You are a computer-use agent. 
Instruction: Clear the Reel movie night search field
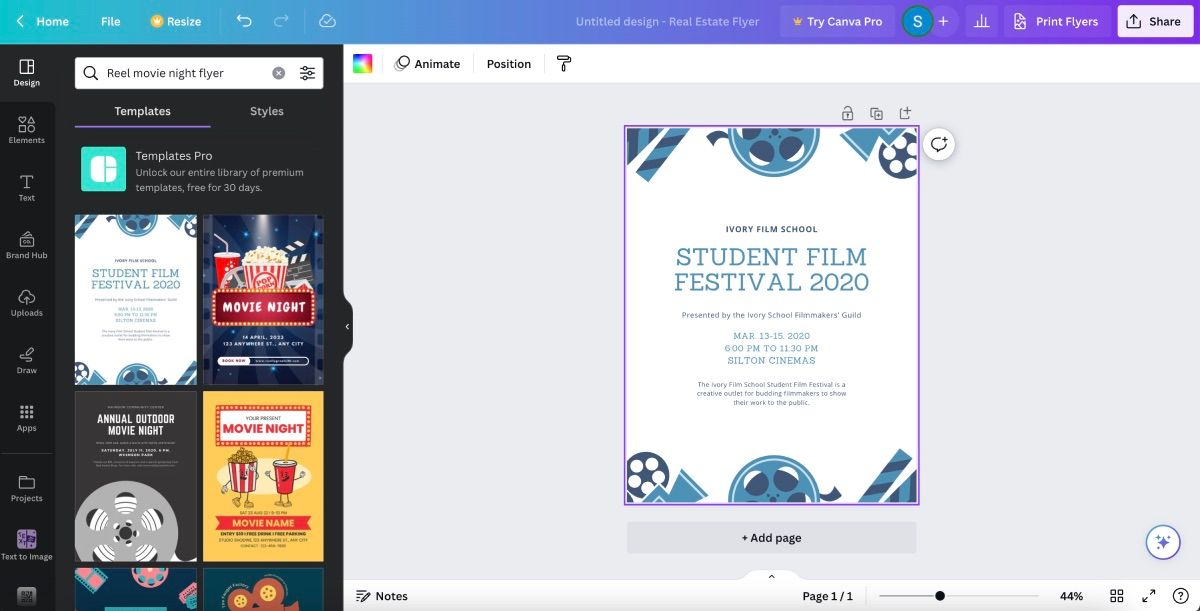click(x=280, y=72)
